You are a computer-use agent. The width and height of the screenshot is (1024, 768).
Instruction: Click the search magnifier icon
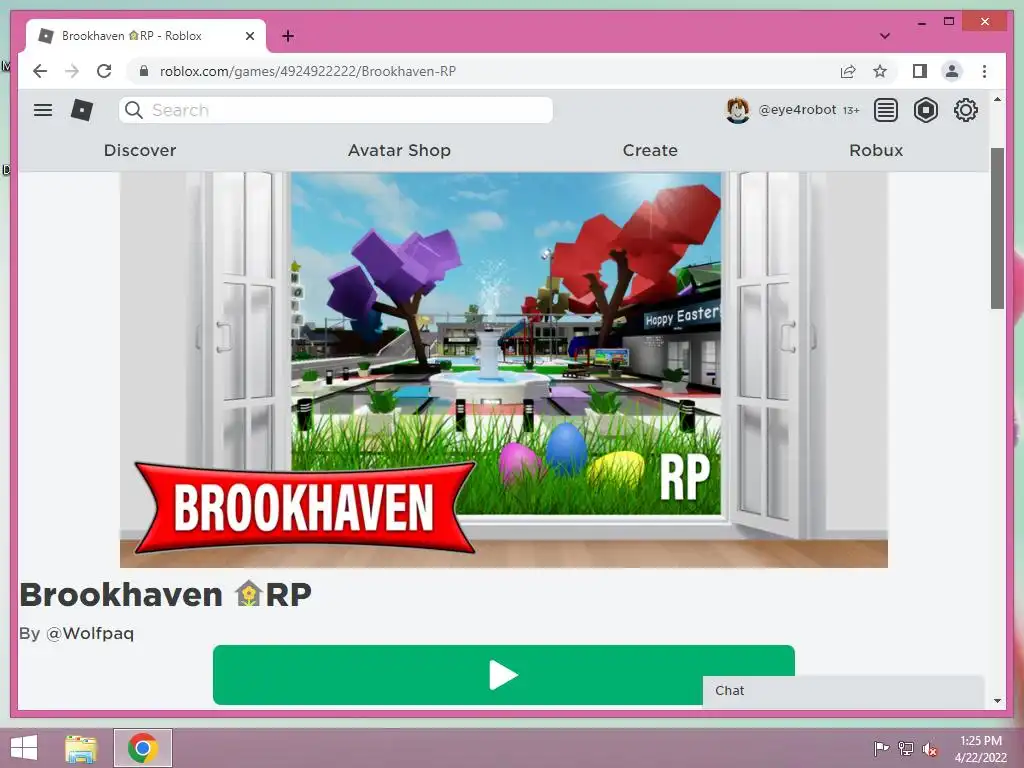[x=134, y=110]
